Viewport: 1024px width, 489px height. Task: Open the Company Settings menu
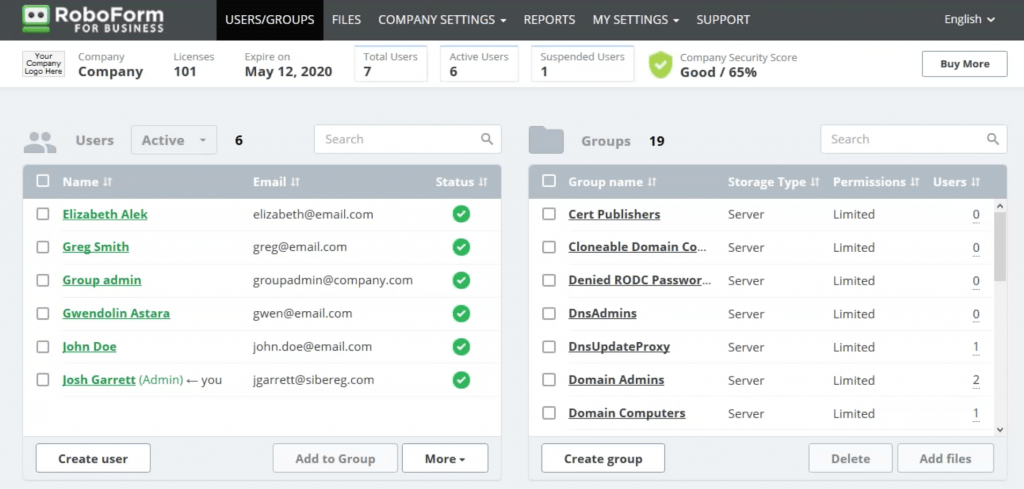pos(442,20)
